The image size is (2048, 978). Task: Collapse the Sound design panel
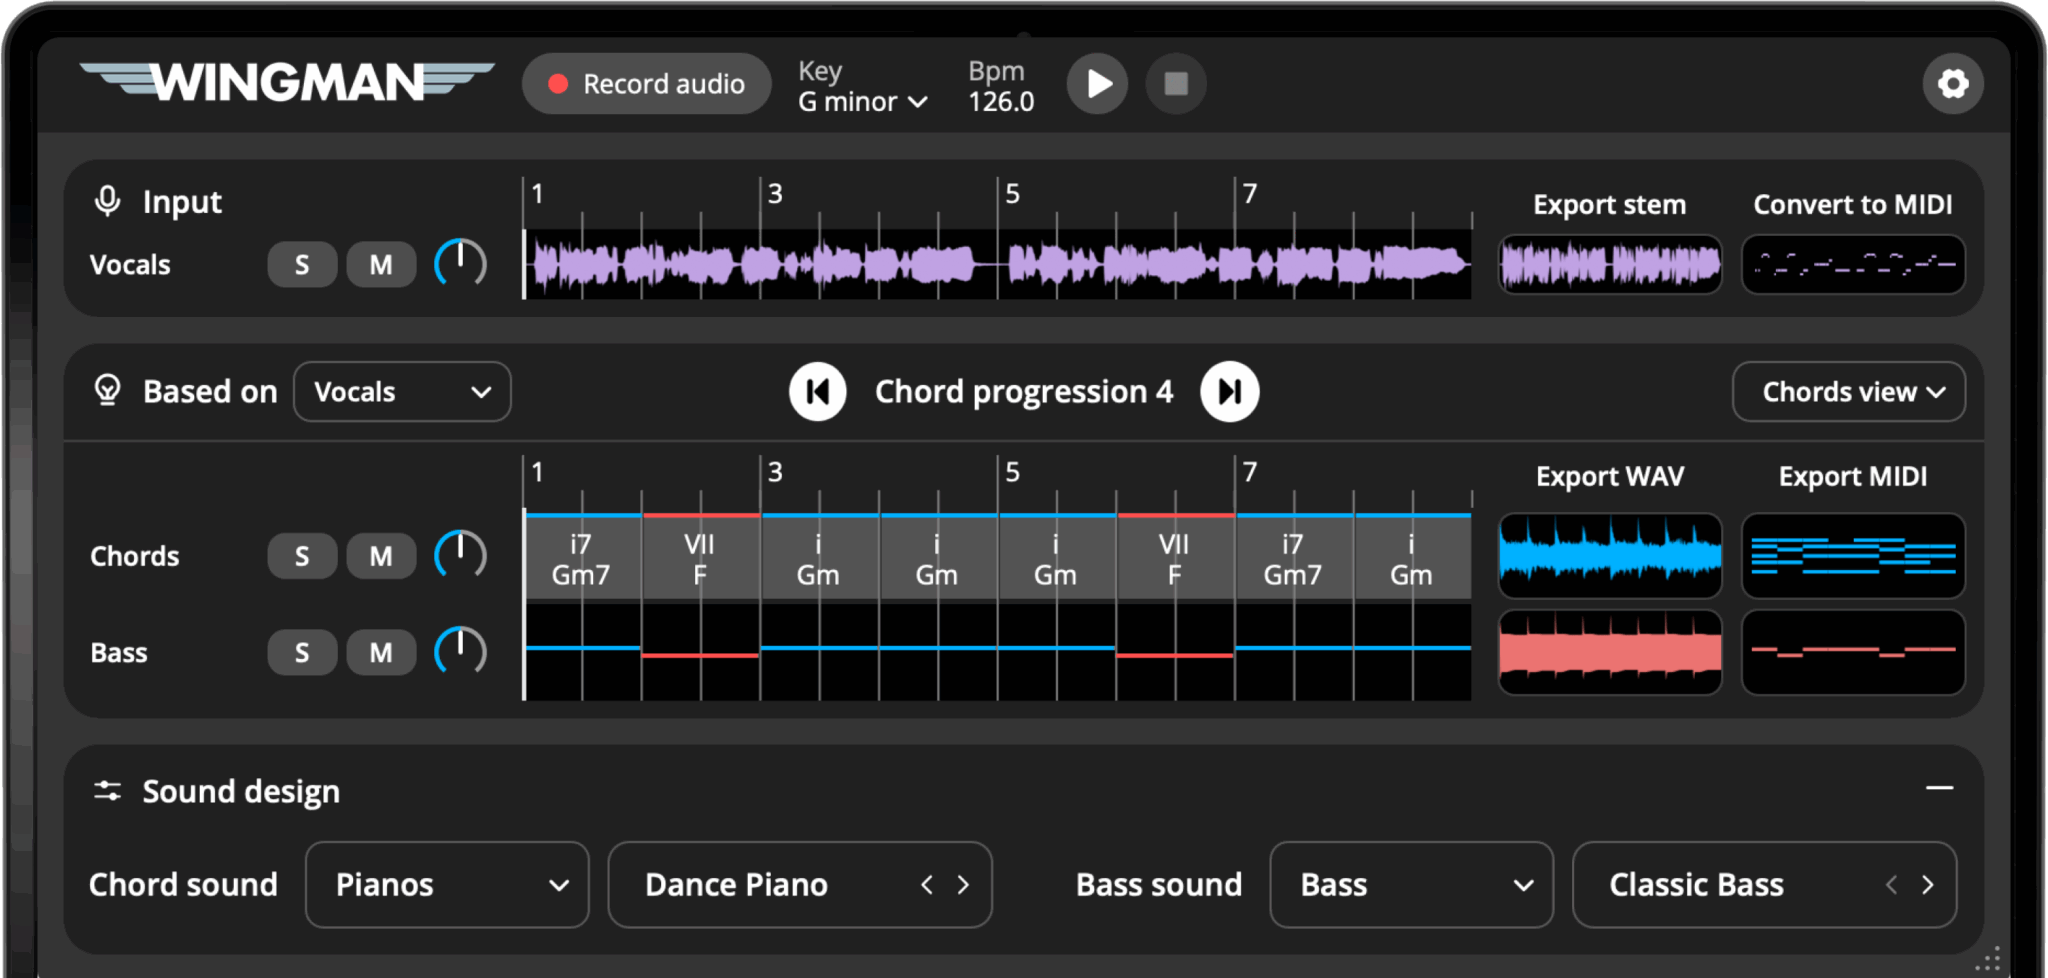pos(1939,789)
